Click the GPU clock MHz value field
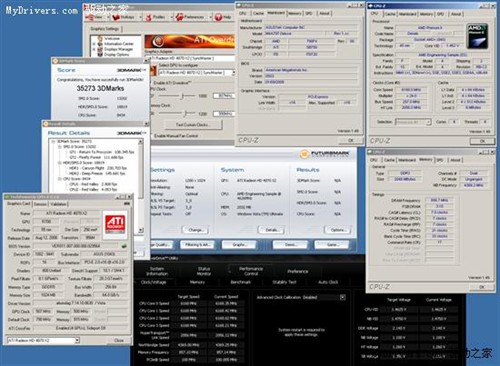This screenshot has height=366, width=500. coord(224,96)
